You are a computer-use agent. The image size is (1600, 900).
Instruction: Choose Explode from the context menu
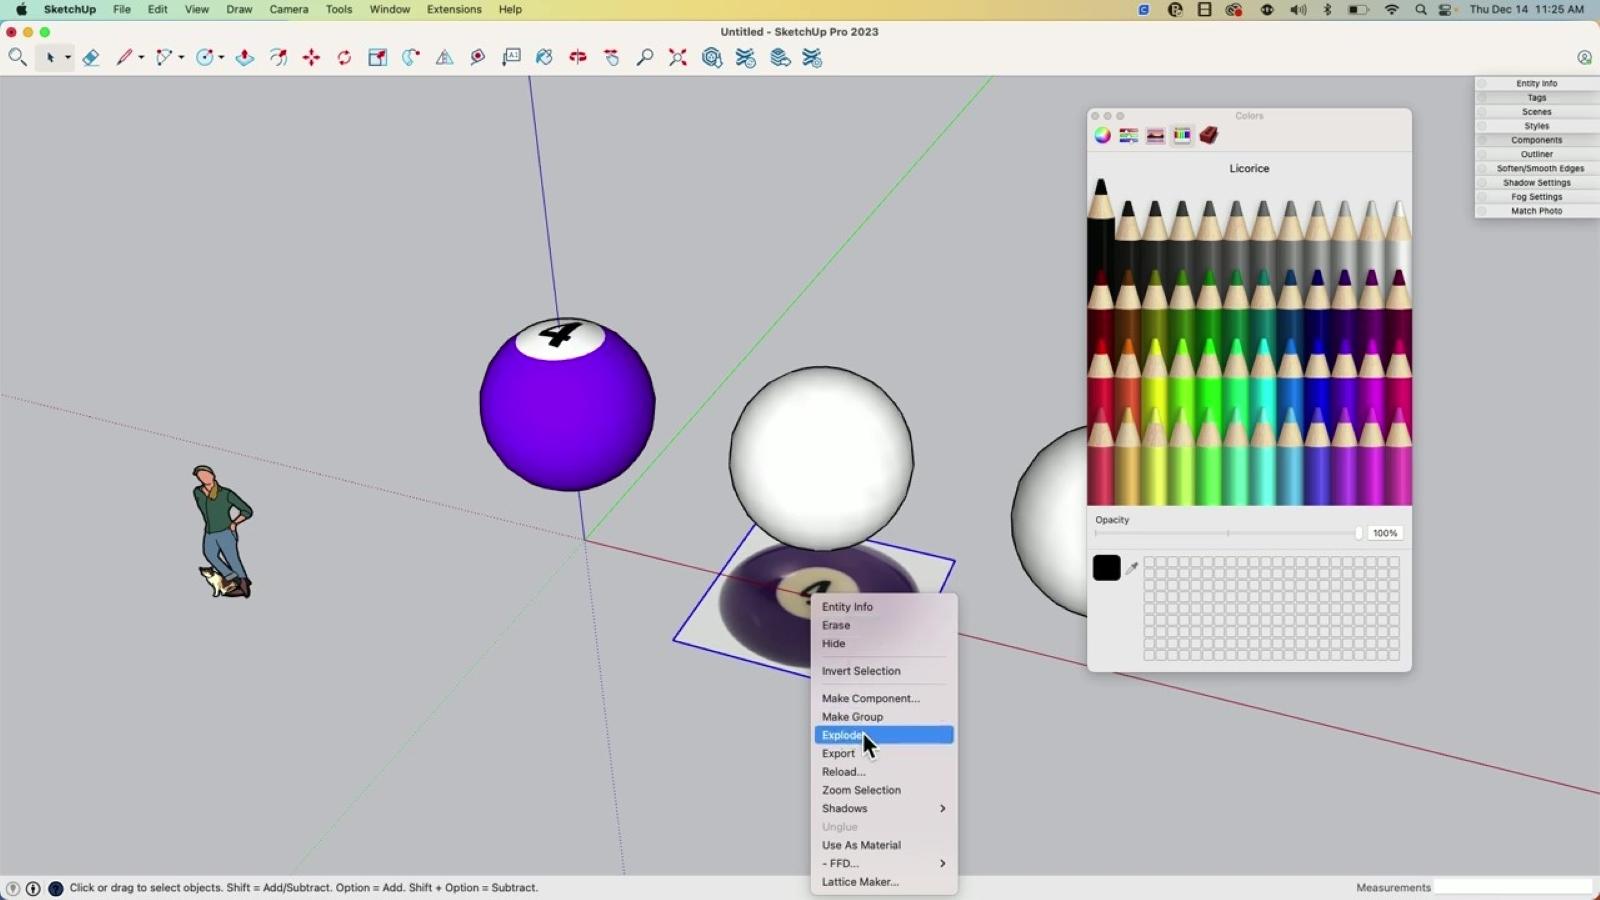click(842, 735)
